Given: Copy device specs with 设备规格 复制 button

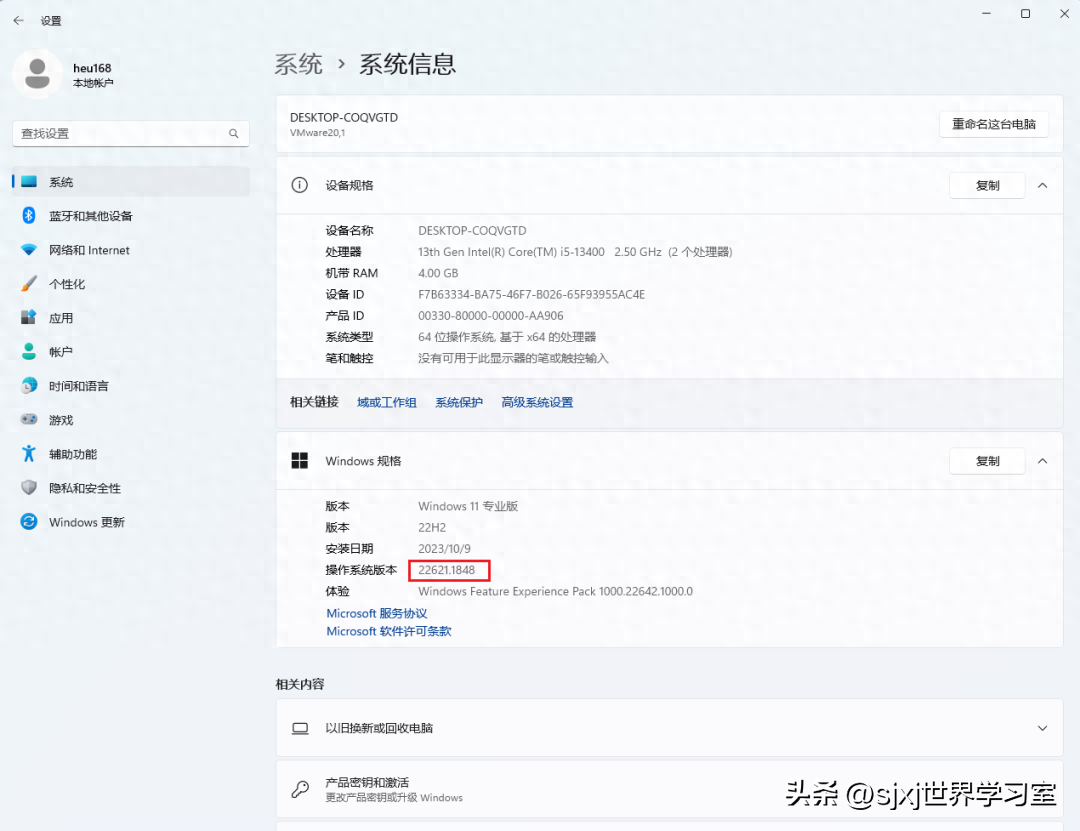Looking at the screenshot, I should [x=987, y=185].
